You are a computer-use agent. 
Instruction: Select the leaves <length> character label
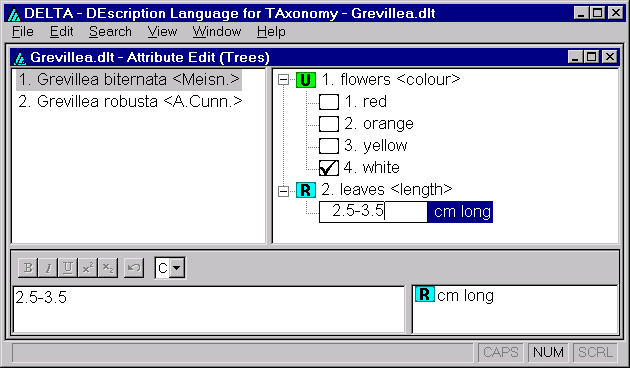click(387, 190)
